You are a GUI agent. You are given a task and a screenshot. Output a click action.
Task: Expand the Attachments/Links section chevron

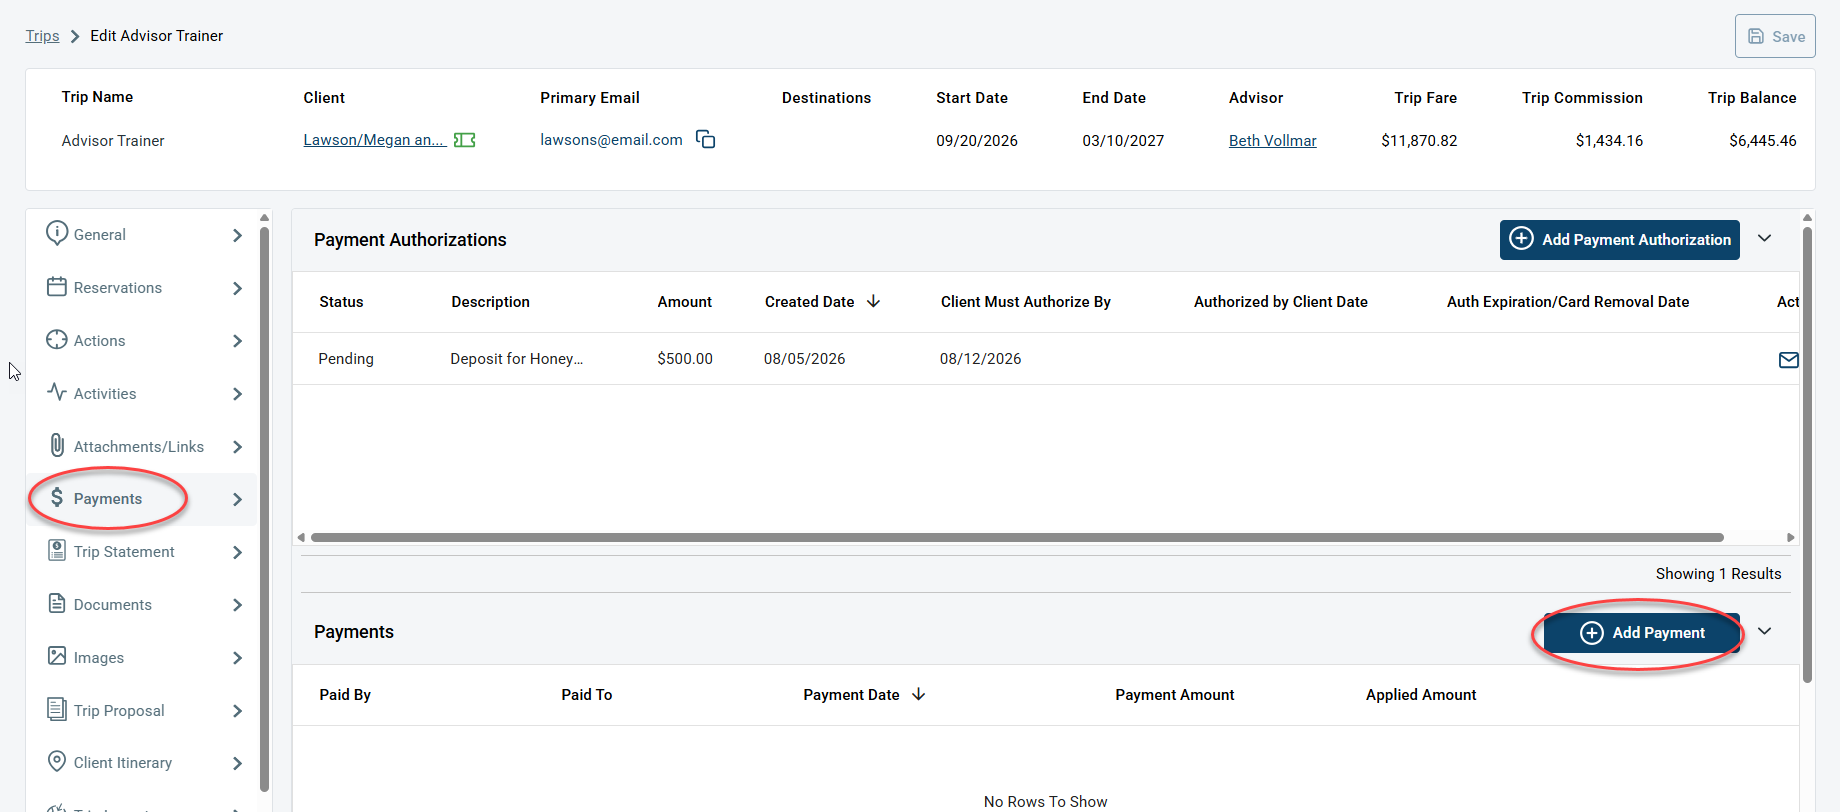tap(237, 447)
